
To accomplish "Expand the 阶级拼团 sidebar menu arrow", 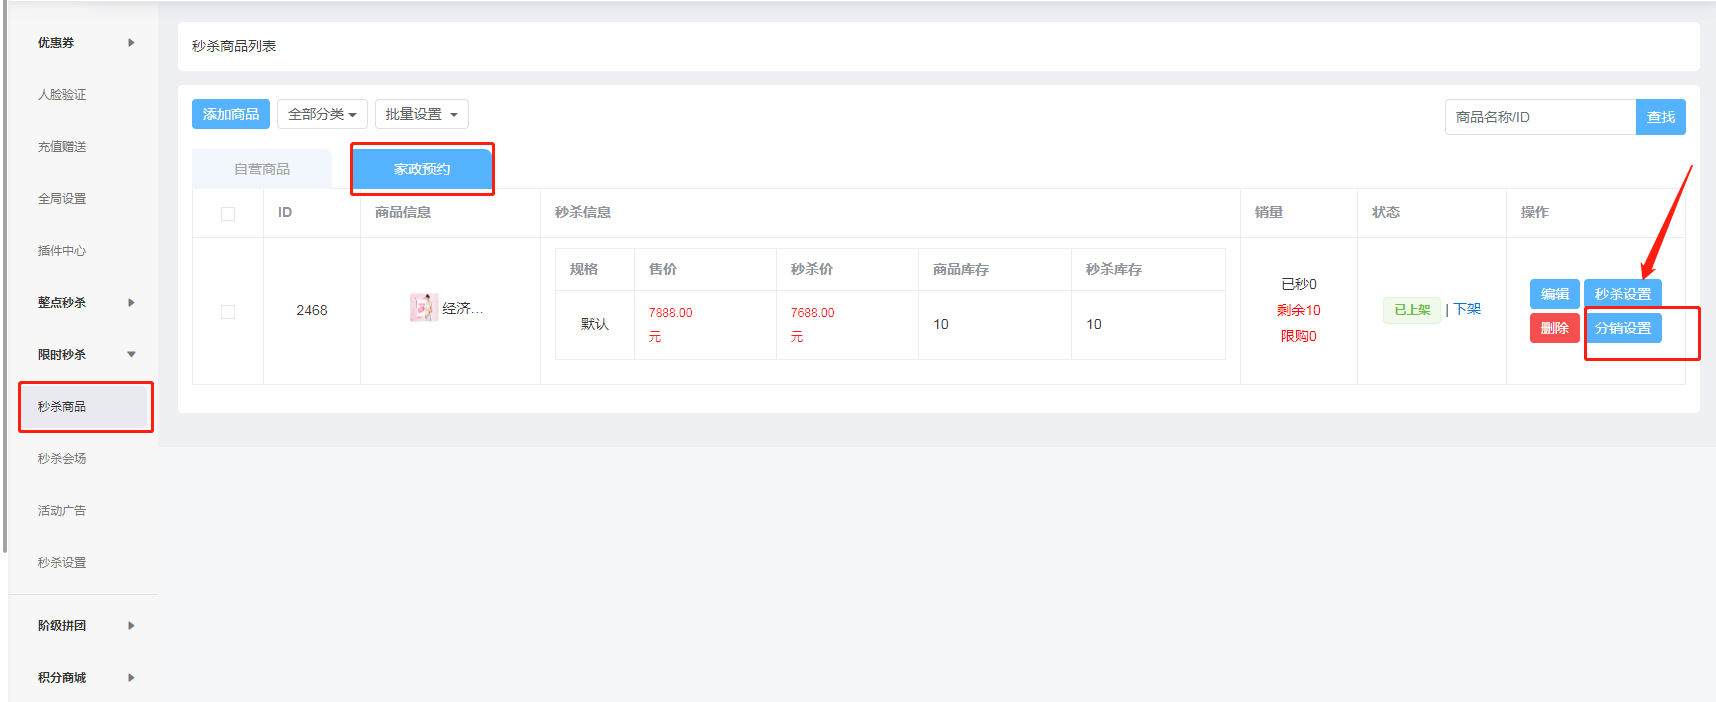I will [131, 626].
